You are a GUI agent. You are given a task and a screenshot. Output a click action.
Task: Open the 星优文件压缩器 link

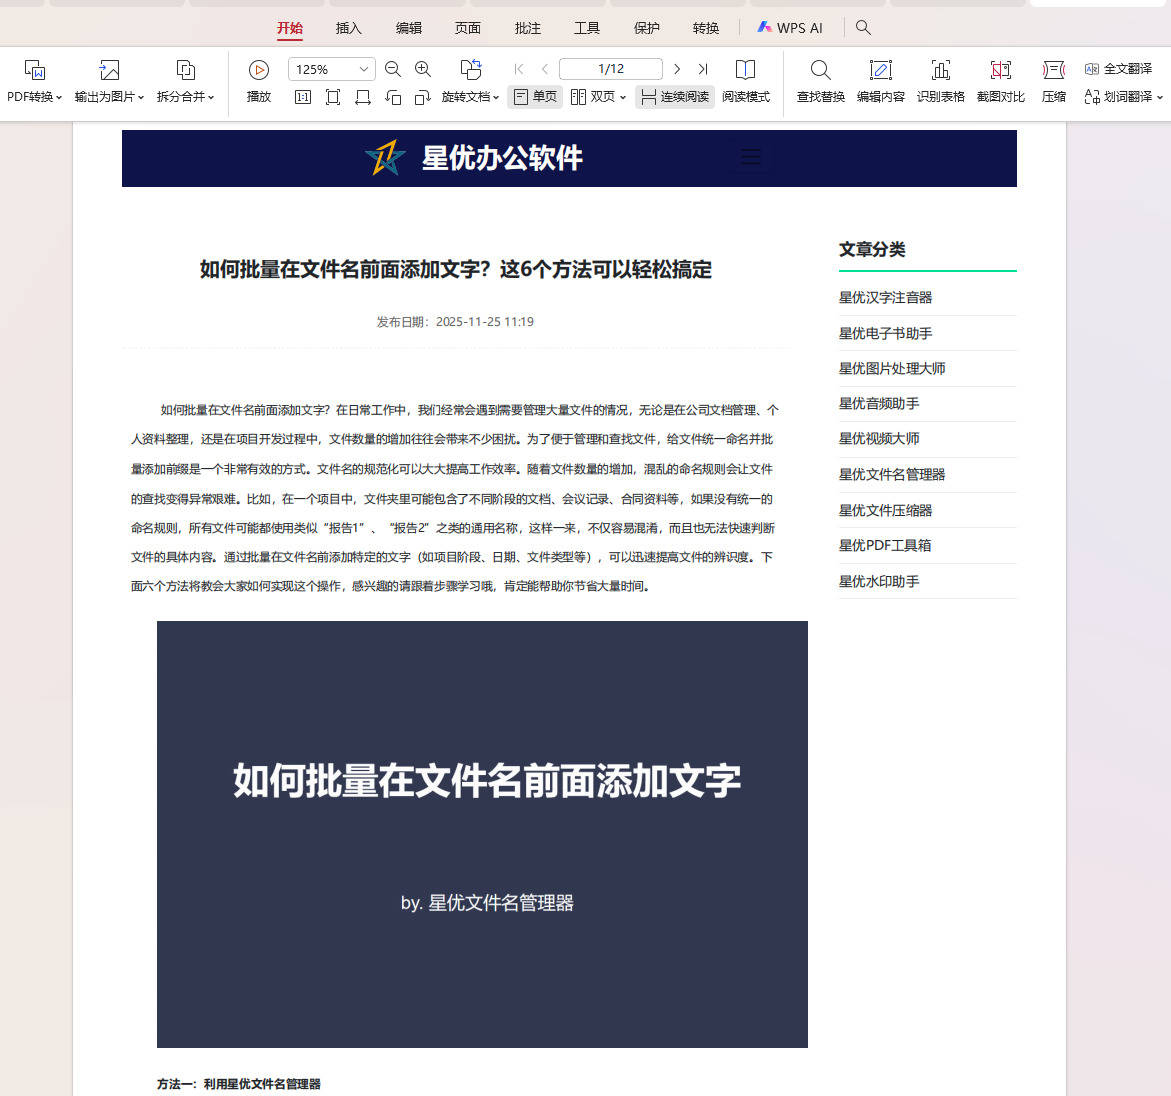(x=885, y=510)
